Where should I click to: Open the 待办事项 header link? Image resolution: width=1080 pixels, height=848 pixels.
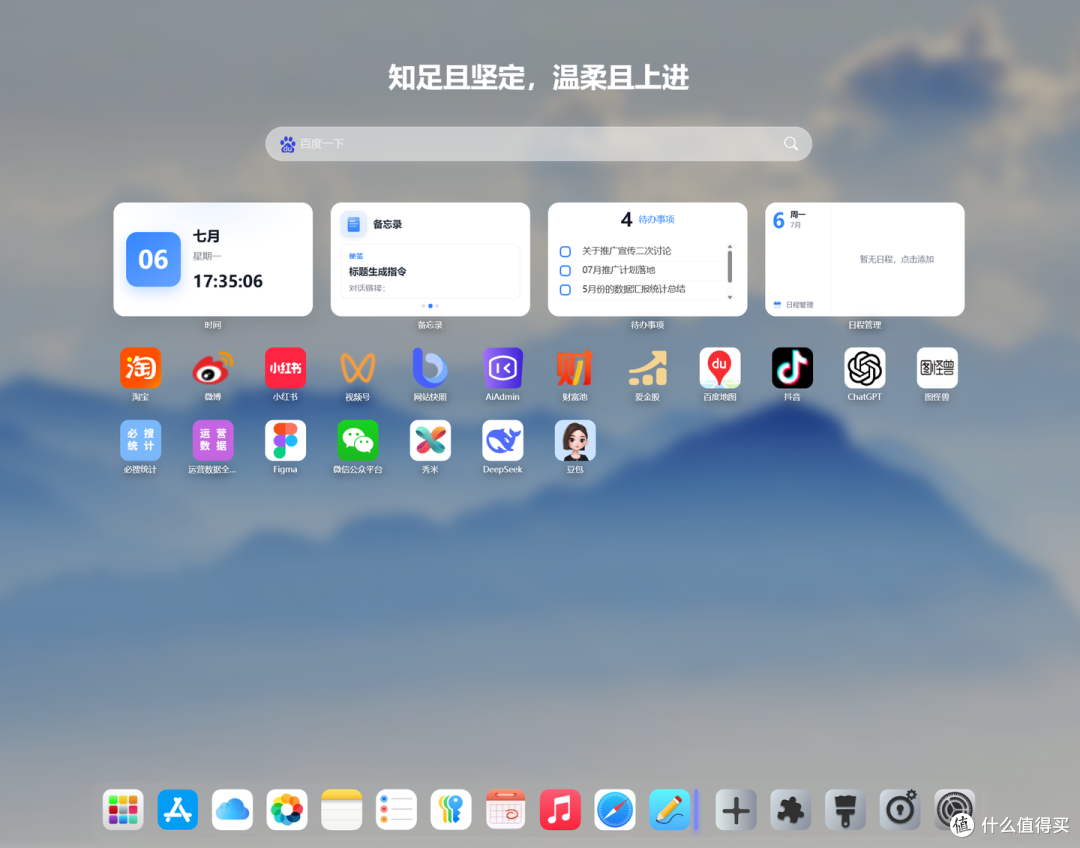(656, 219)
